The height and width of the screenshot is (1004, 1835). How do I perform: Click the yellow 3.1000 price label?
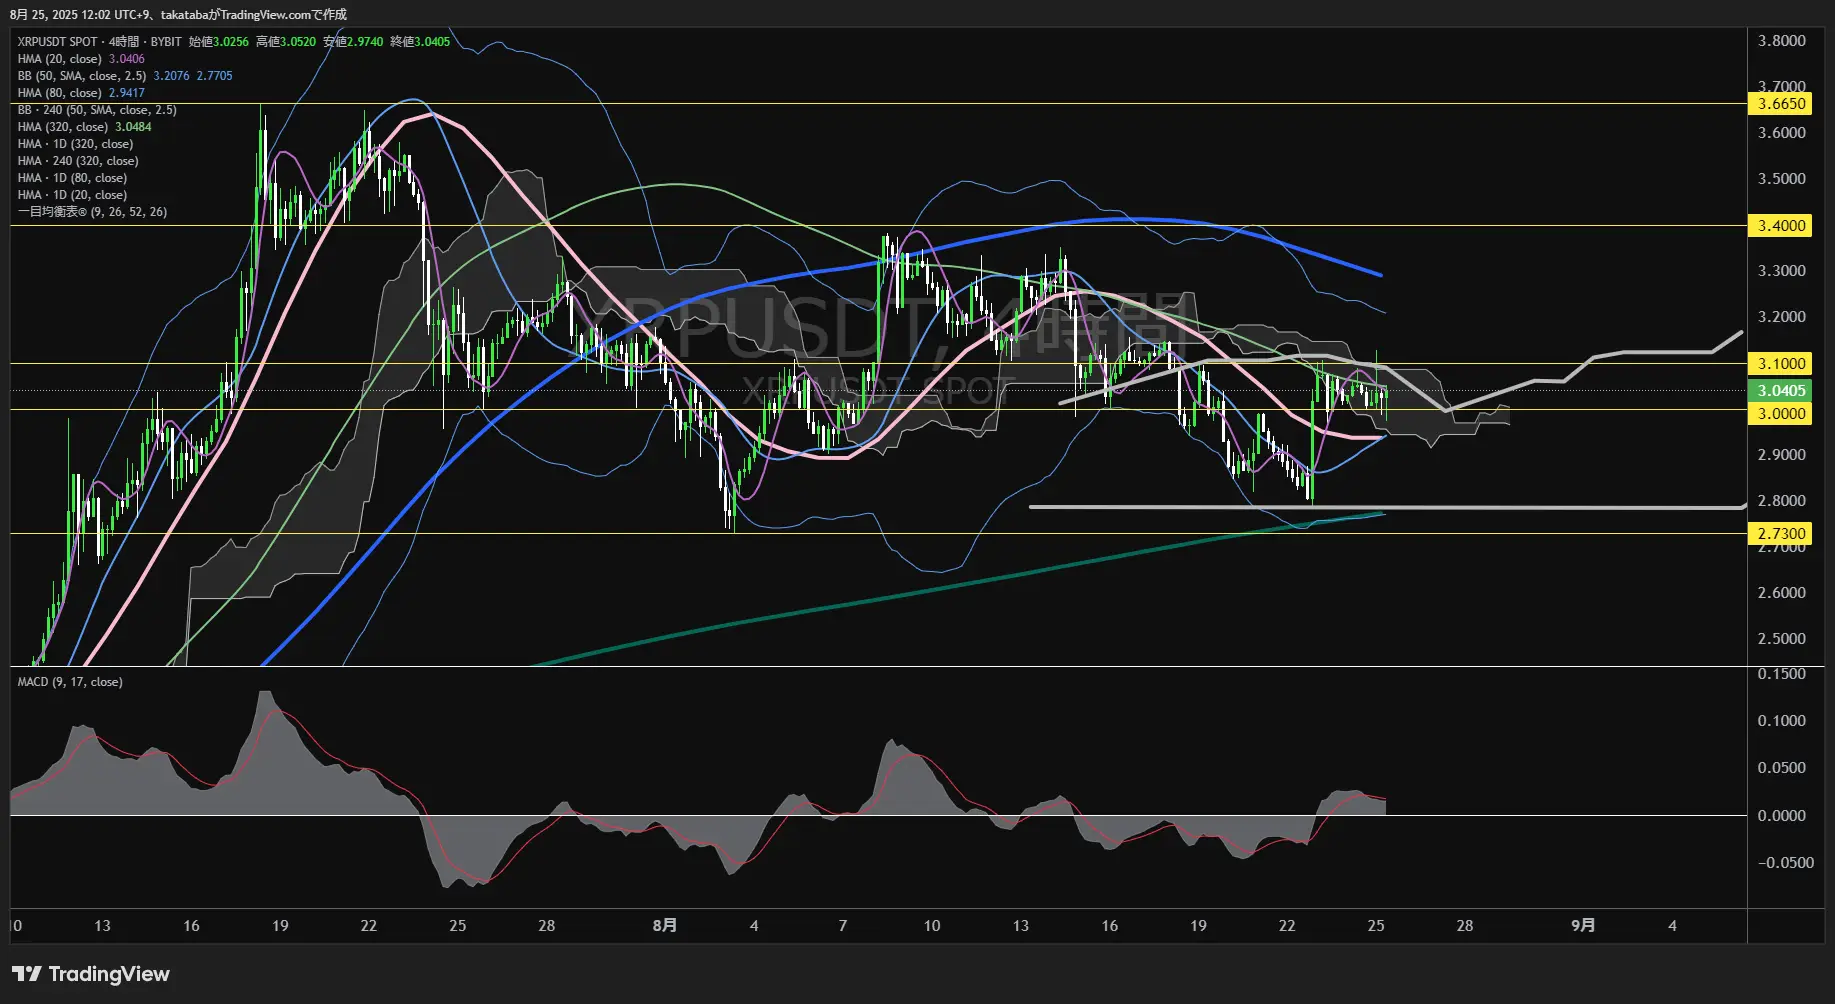1781,364
